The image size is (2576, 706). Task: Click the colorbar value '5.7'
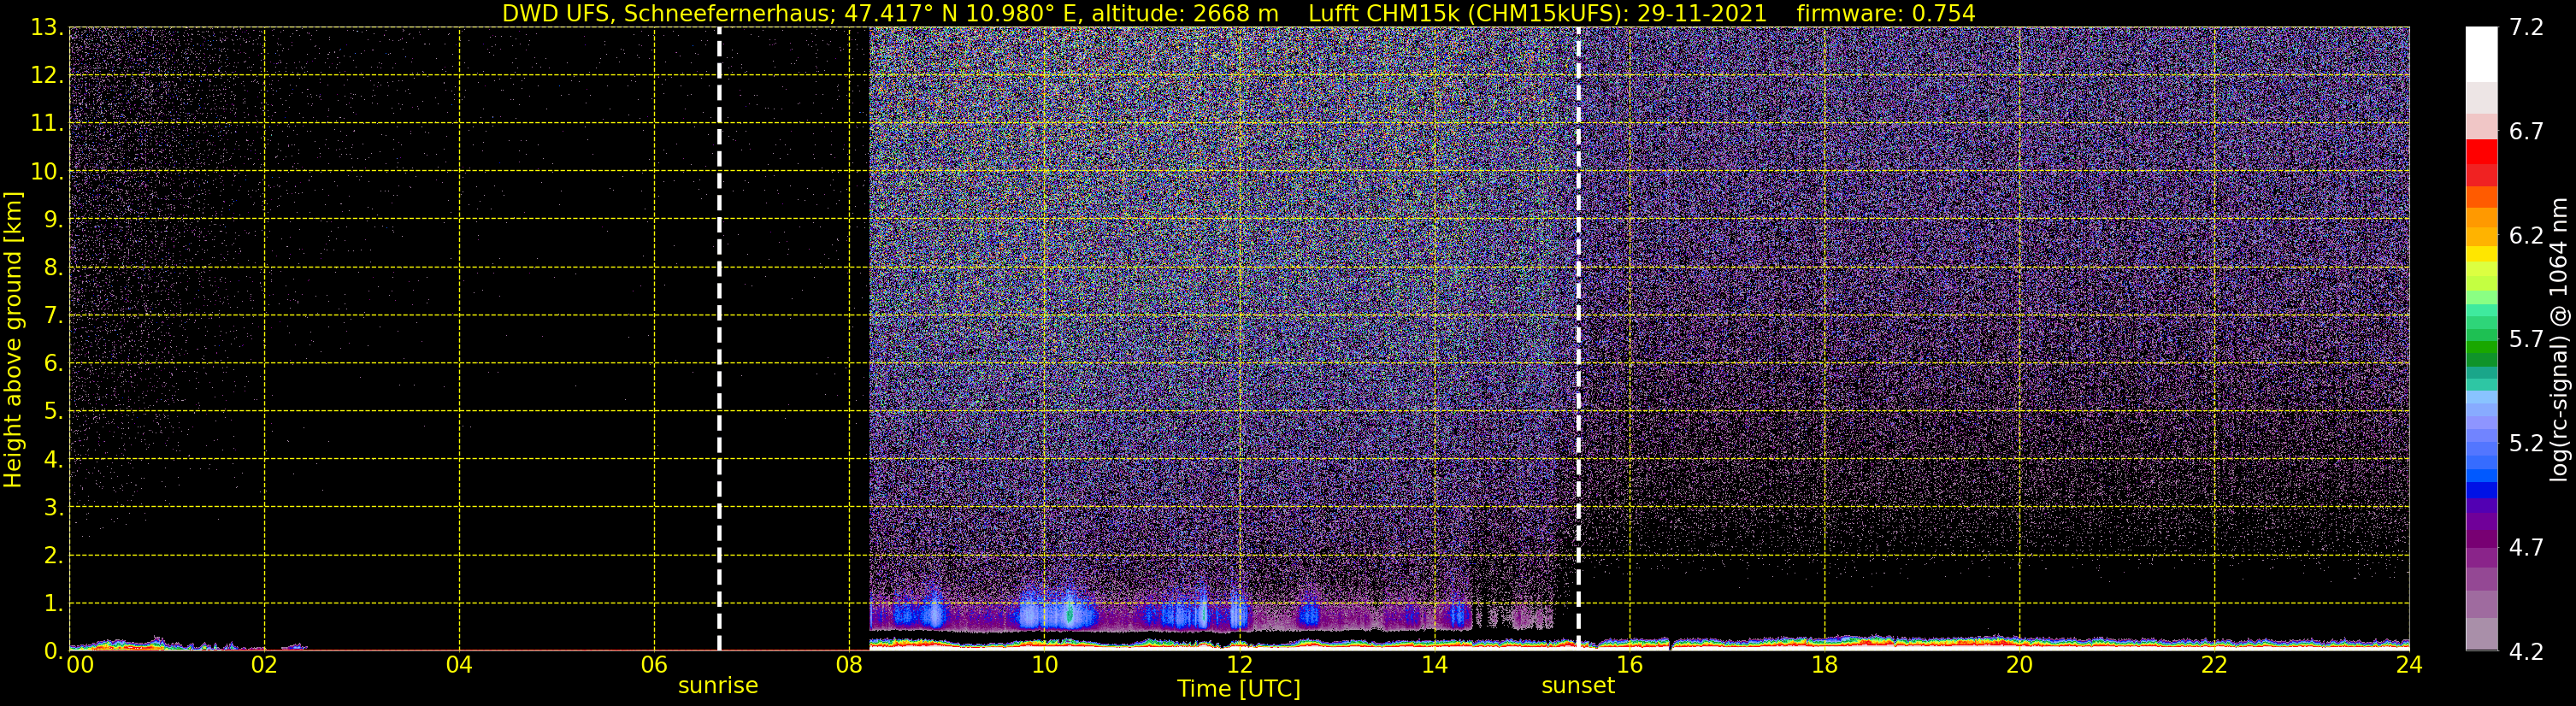2526,339
